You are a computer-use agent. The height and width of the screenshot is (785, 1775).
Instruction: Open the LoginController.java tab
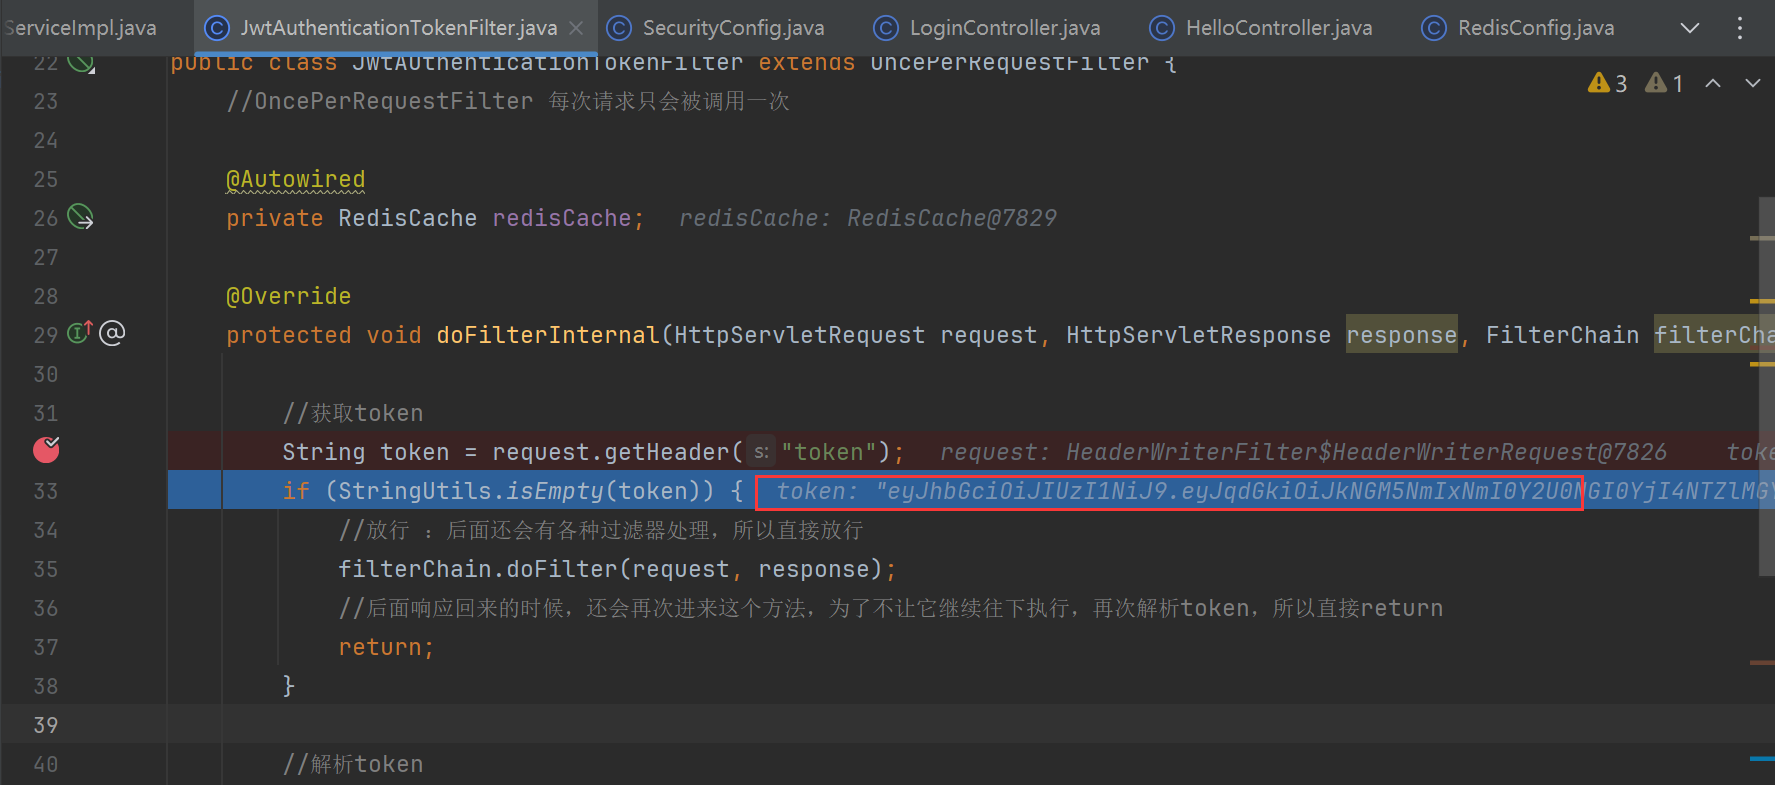tap(986, 28)
